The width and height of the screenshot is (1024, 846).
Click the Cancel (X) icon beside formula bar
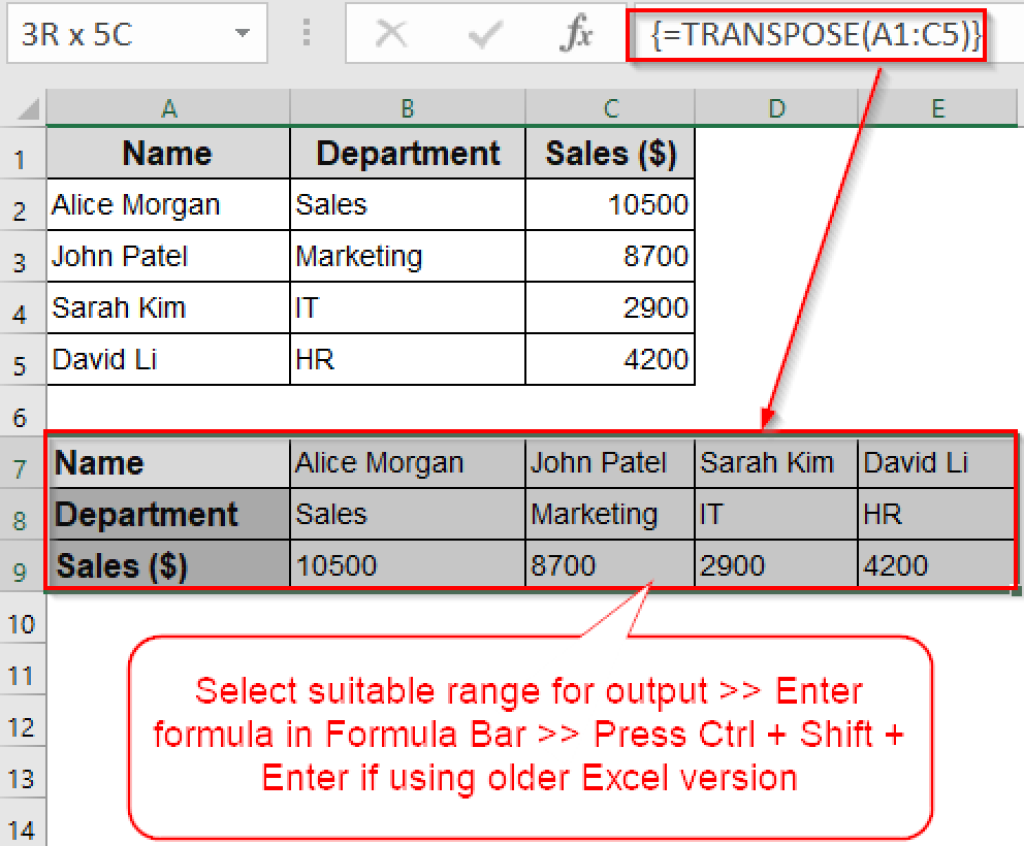click(x=392, y=34)
